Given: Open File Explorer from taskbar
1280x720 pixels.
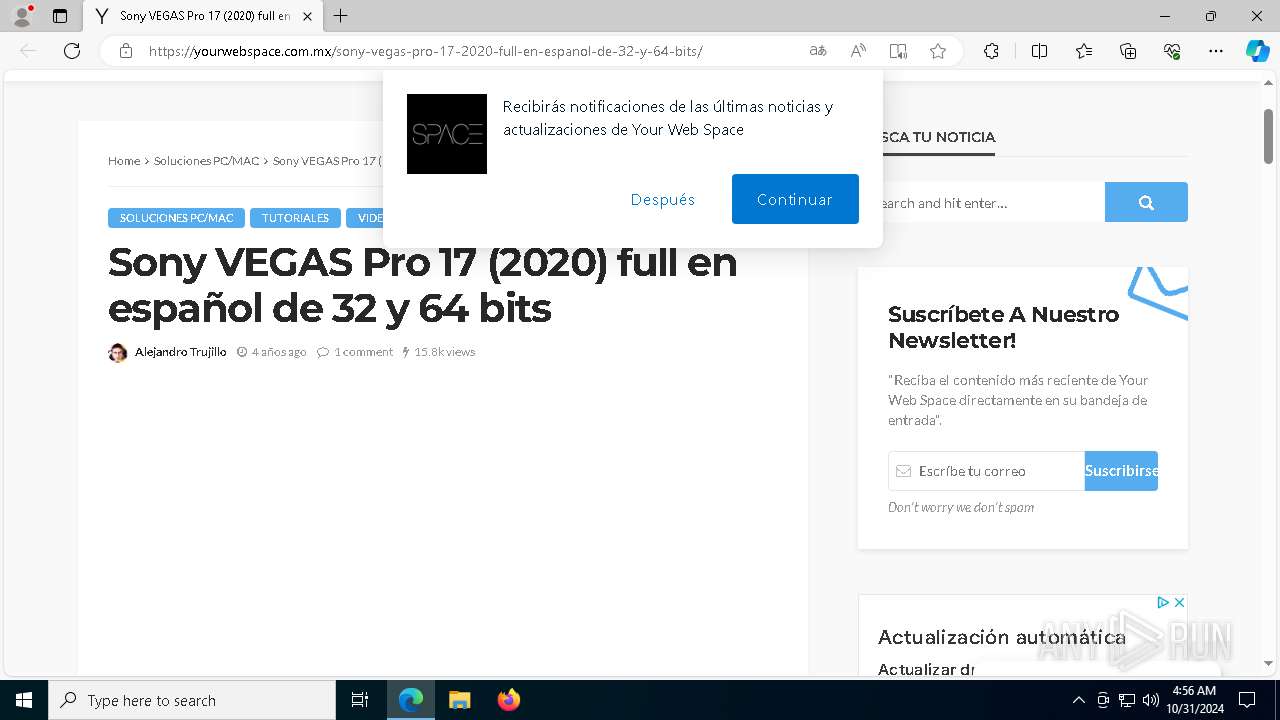Looking at the screenshot, I should click(460, 700).
